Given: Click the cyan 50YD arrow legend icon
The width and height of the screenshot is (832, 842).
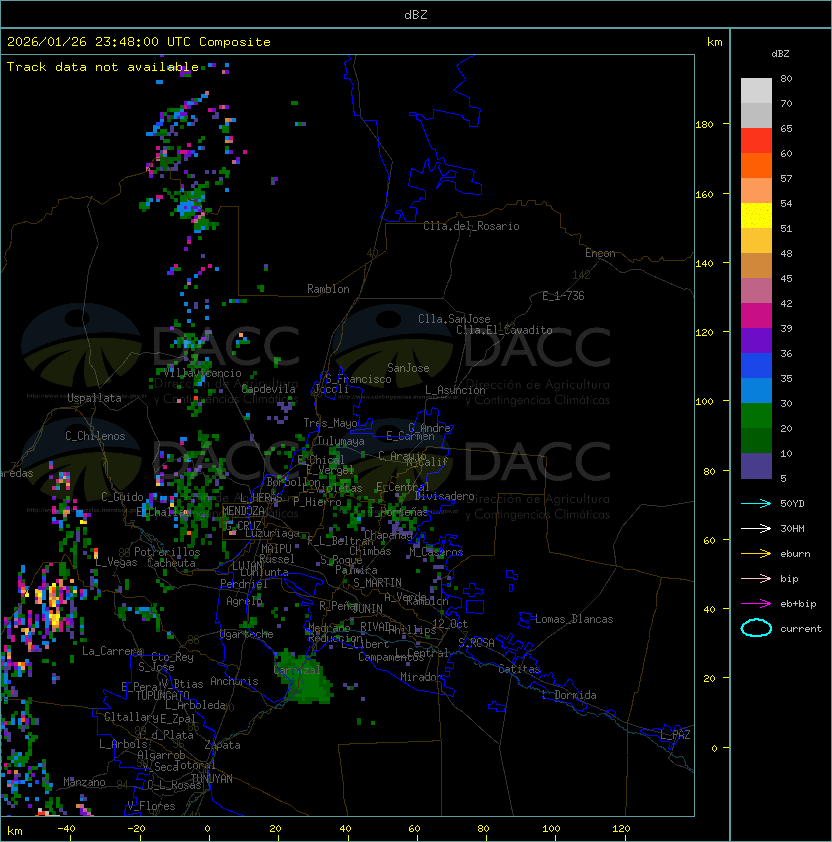Looking at the screenshot, I should click(756, 503).
